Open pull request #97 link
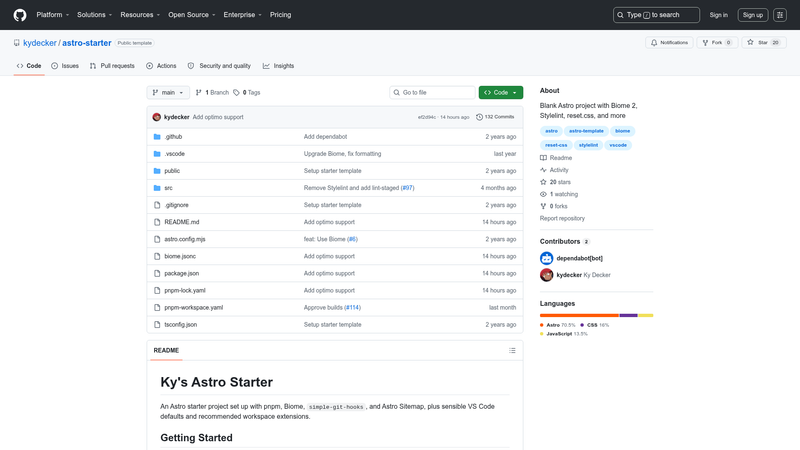The image size is (800, 450). click(407, 188)
